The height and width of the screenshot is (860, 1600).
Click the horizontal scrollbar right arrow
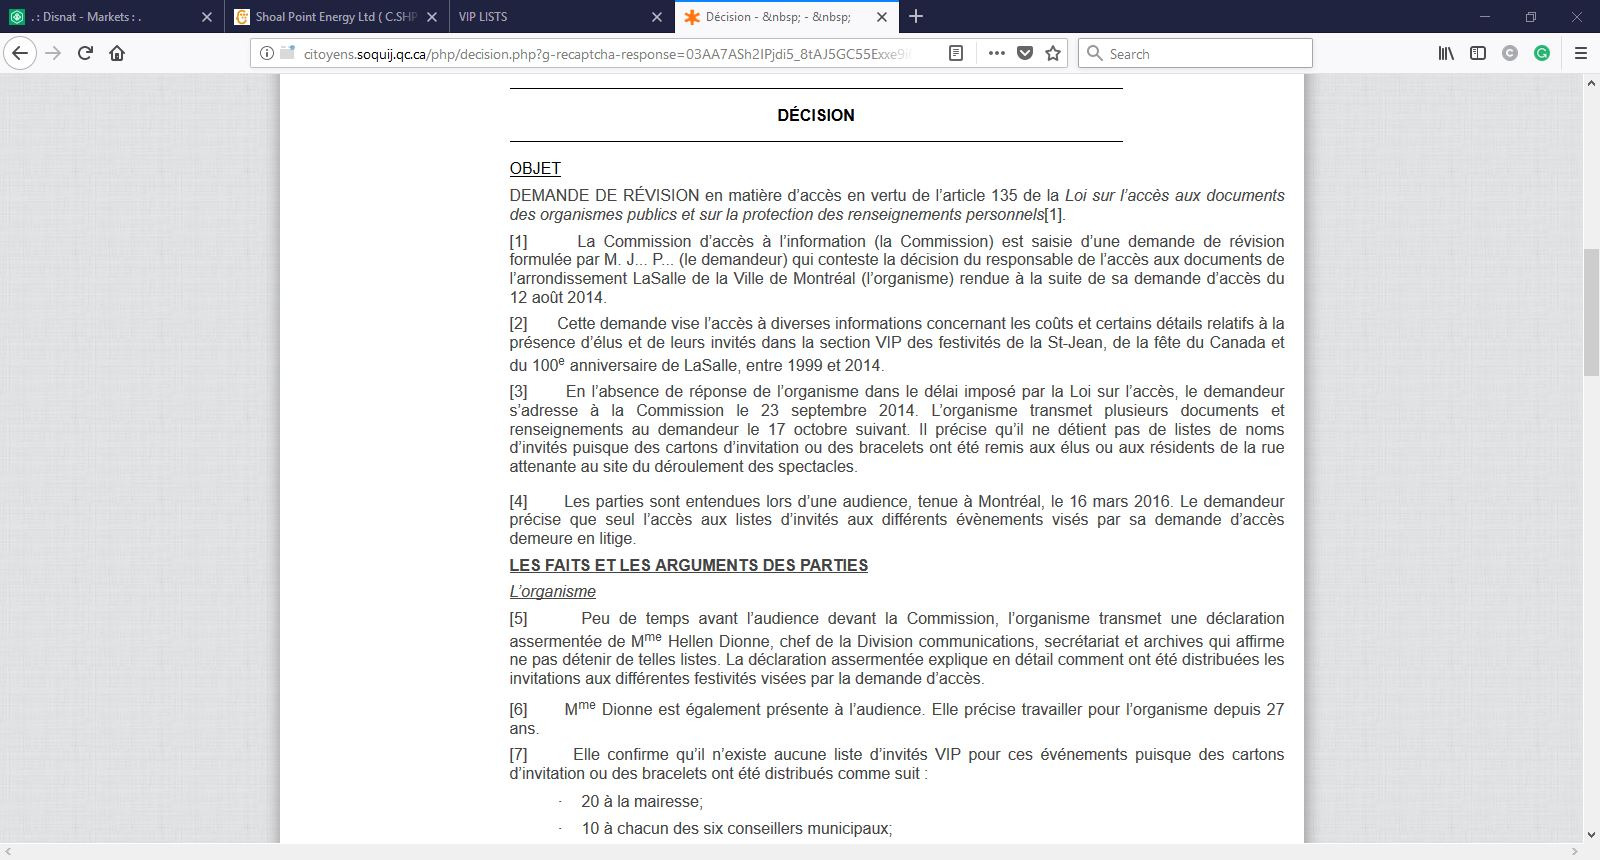pyautogui.click(x=1575, y=852)
